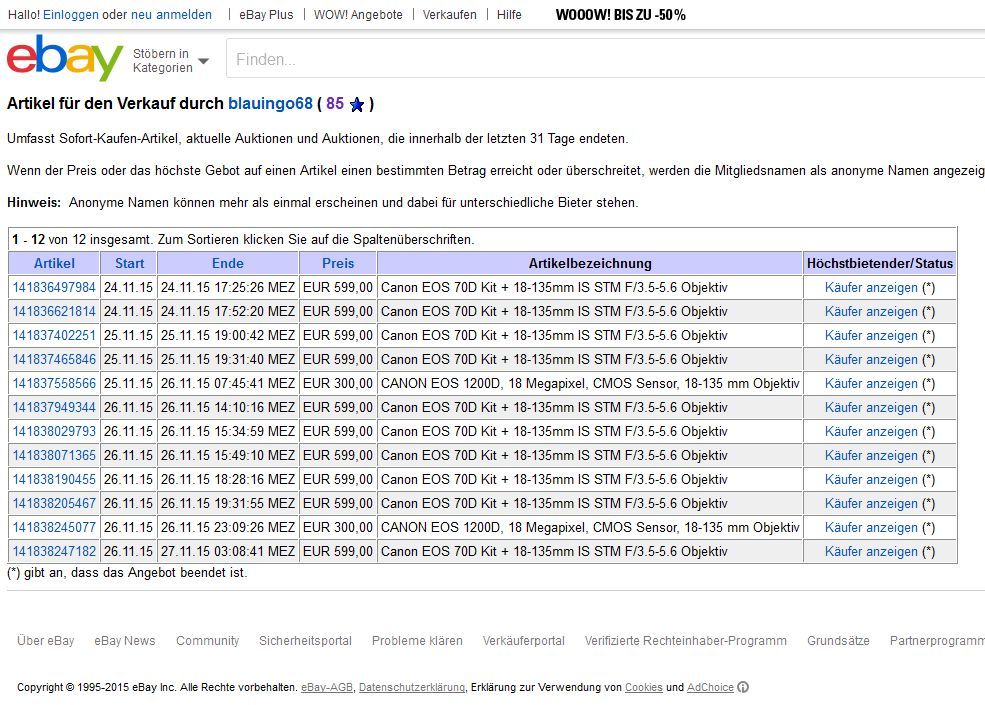This screenshot has width=985, height=705.
Task: Click the eBay News footer link
Action: pyautogui.click(x=124, y=640)
